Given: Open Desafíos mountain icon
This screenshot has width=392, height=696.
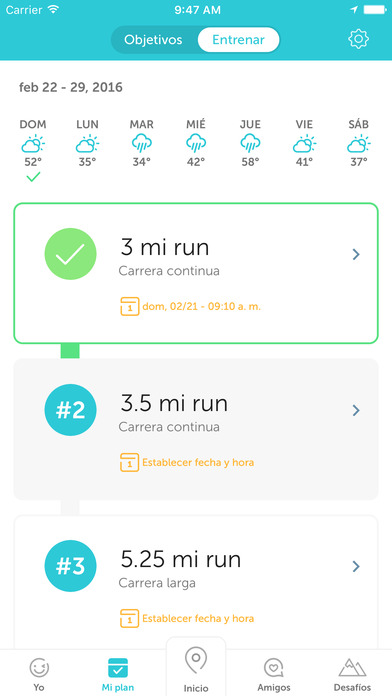Looking at the screenshot, I should [x=352, y=667].
